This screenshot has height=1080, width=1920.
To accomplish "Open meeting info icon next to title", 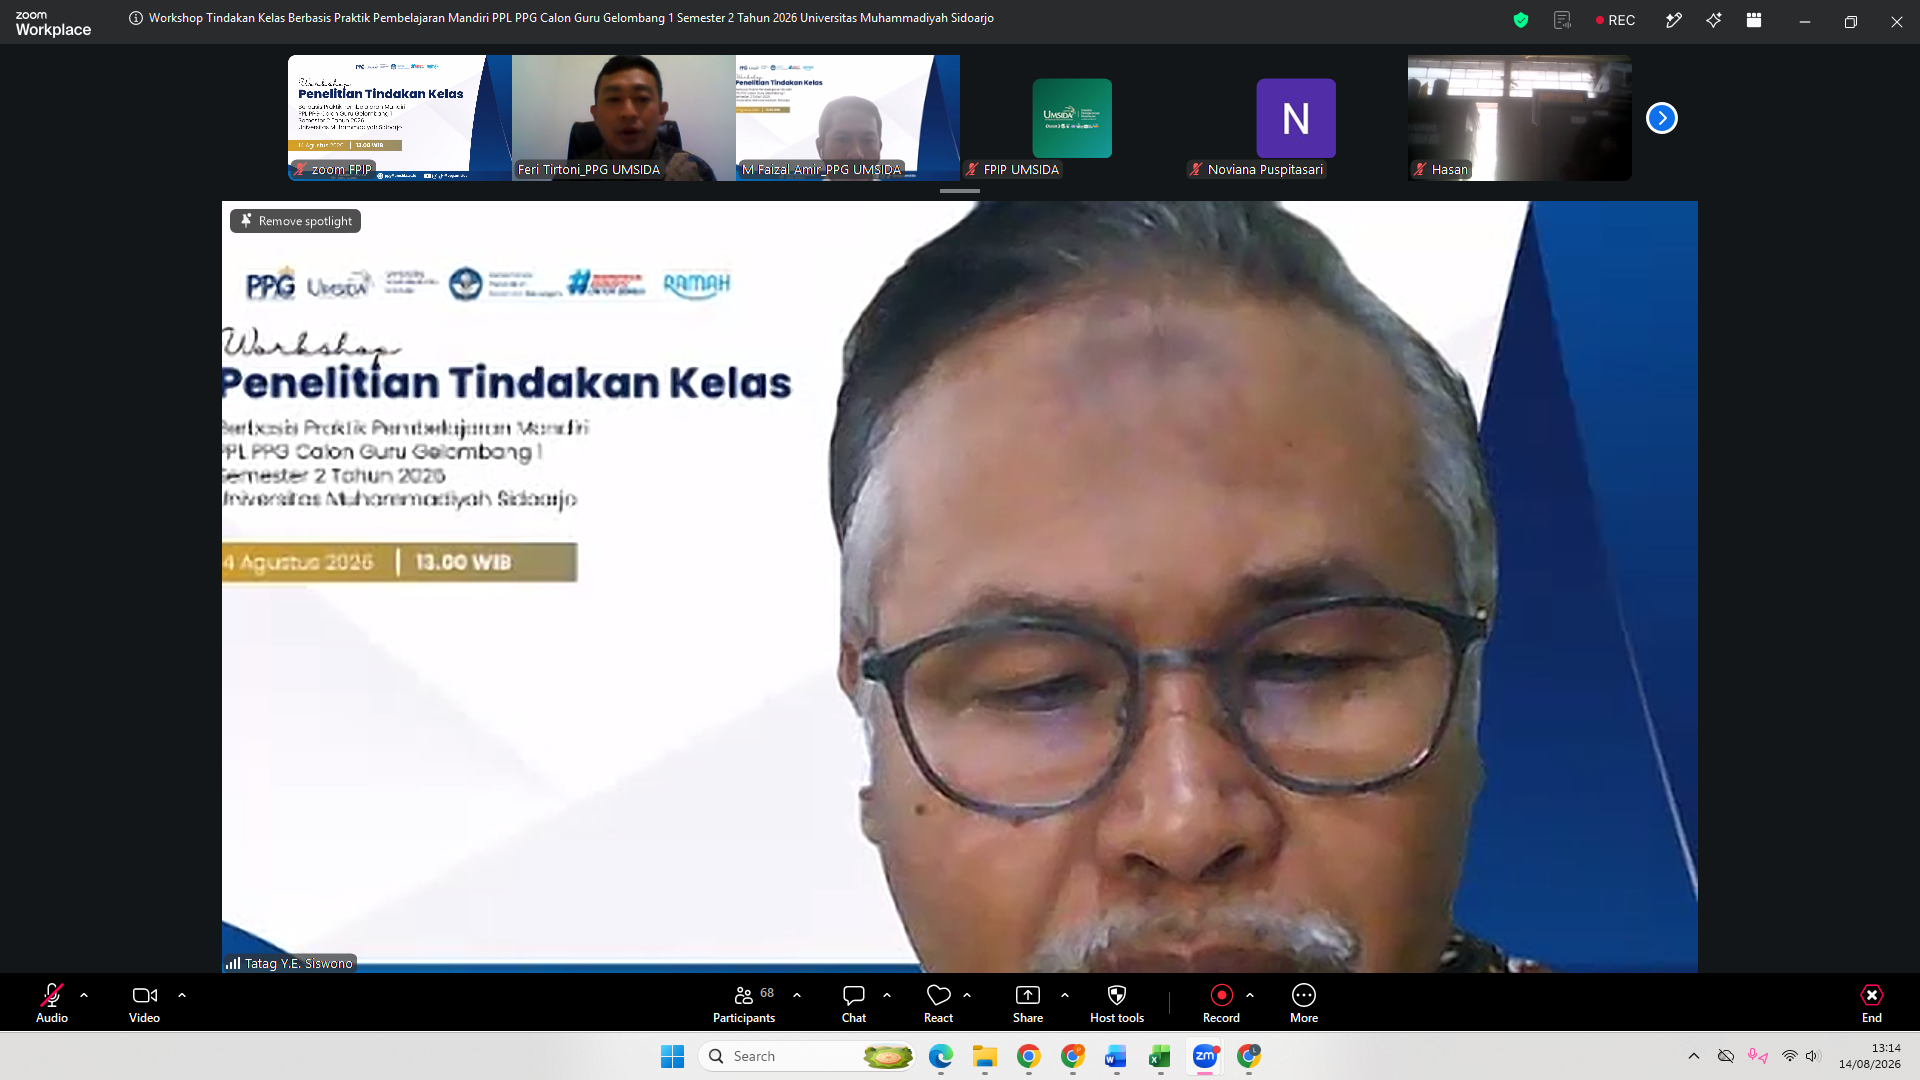I will [x=136, y=18].
